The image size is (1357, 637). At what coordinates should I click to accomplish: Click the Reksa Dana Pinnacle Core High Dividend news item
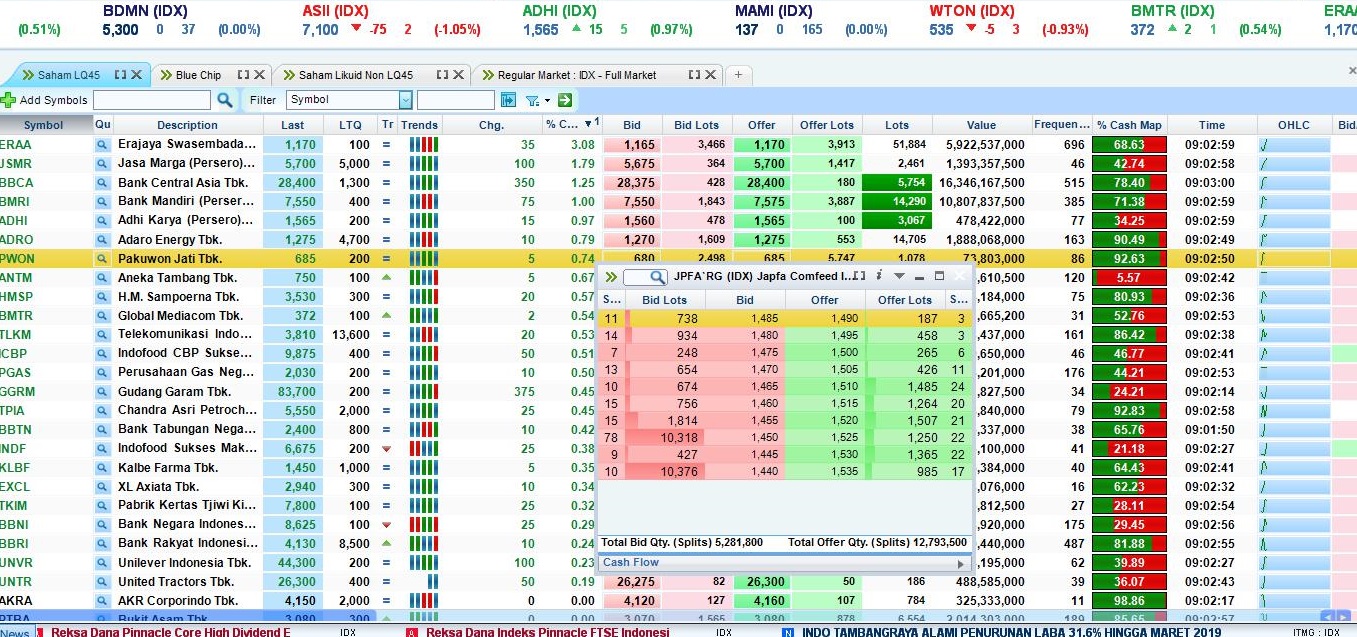point(170,632)
